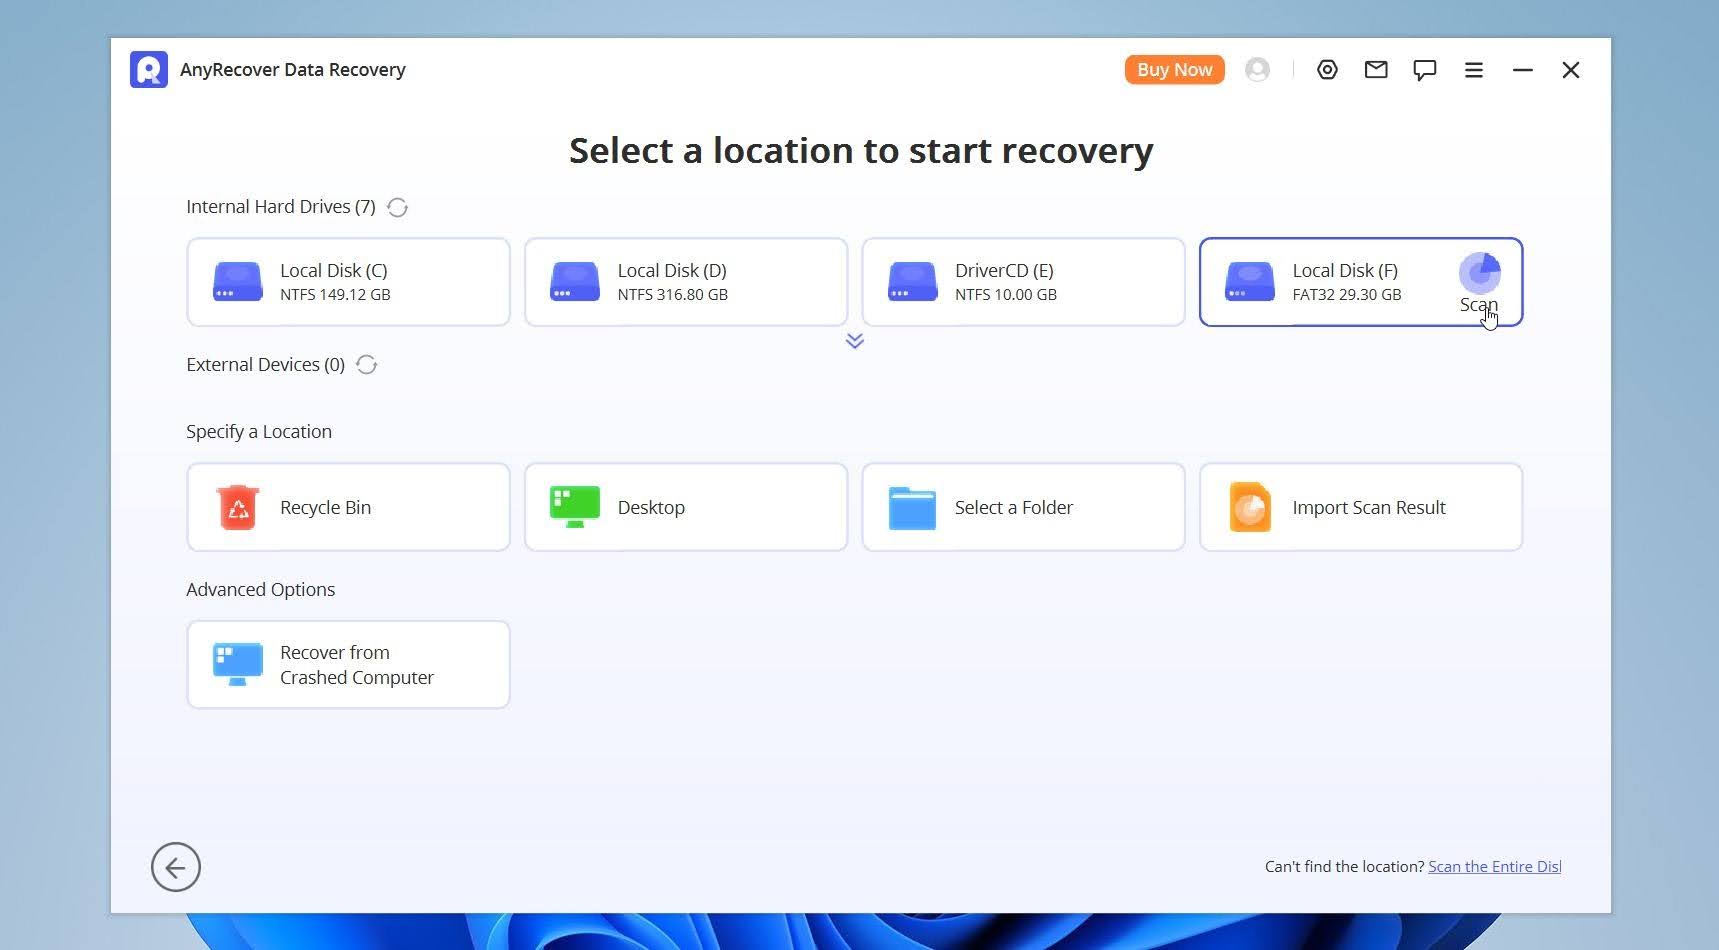Select the Local Disk (C) drive
This screenshot has width=1719, height=950.
(x=348, y=282)
